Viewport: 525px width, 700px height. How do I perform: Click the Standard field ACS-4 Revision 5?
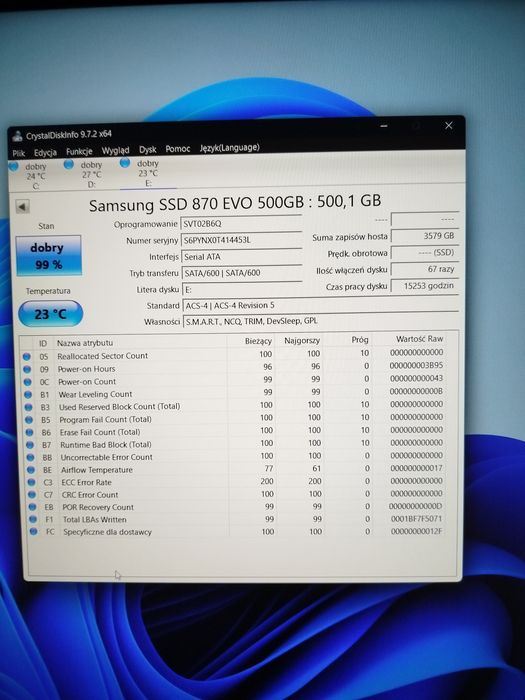coord(321,305)
